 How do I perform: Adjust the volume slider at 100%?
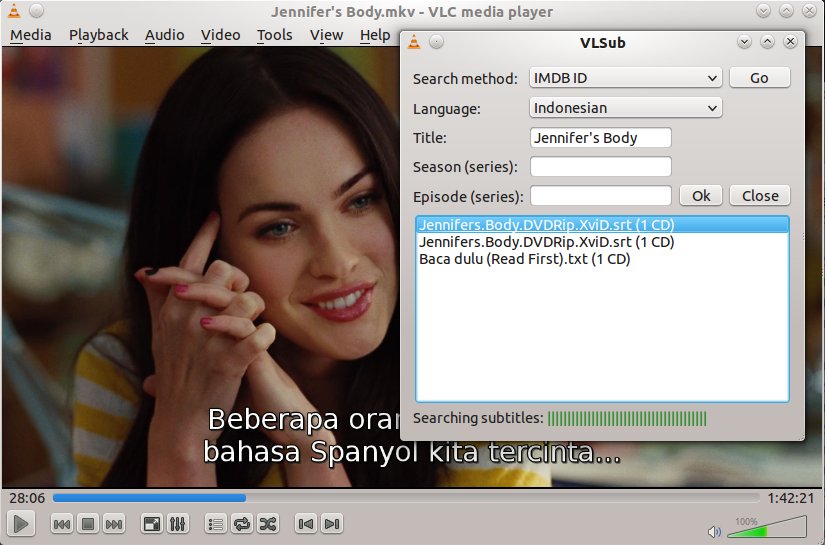pos(767,527)
